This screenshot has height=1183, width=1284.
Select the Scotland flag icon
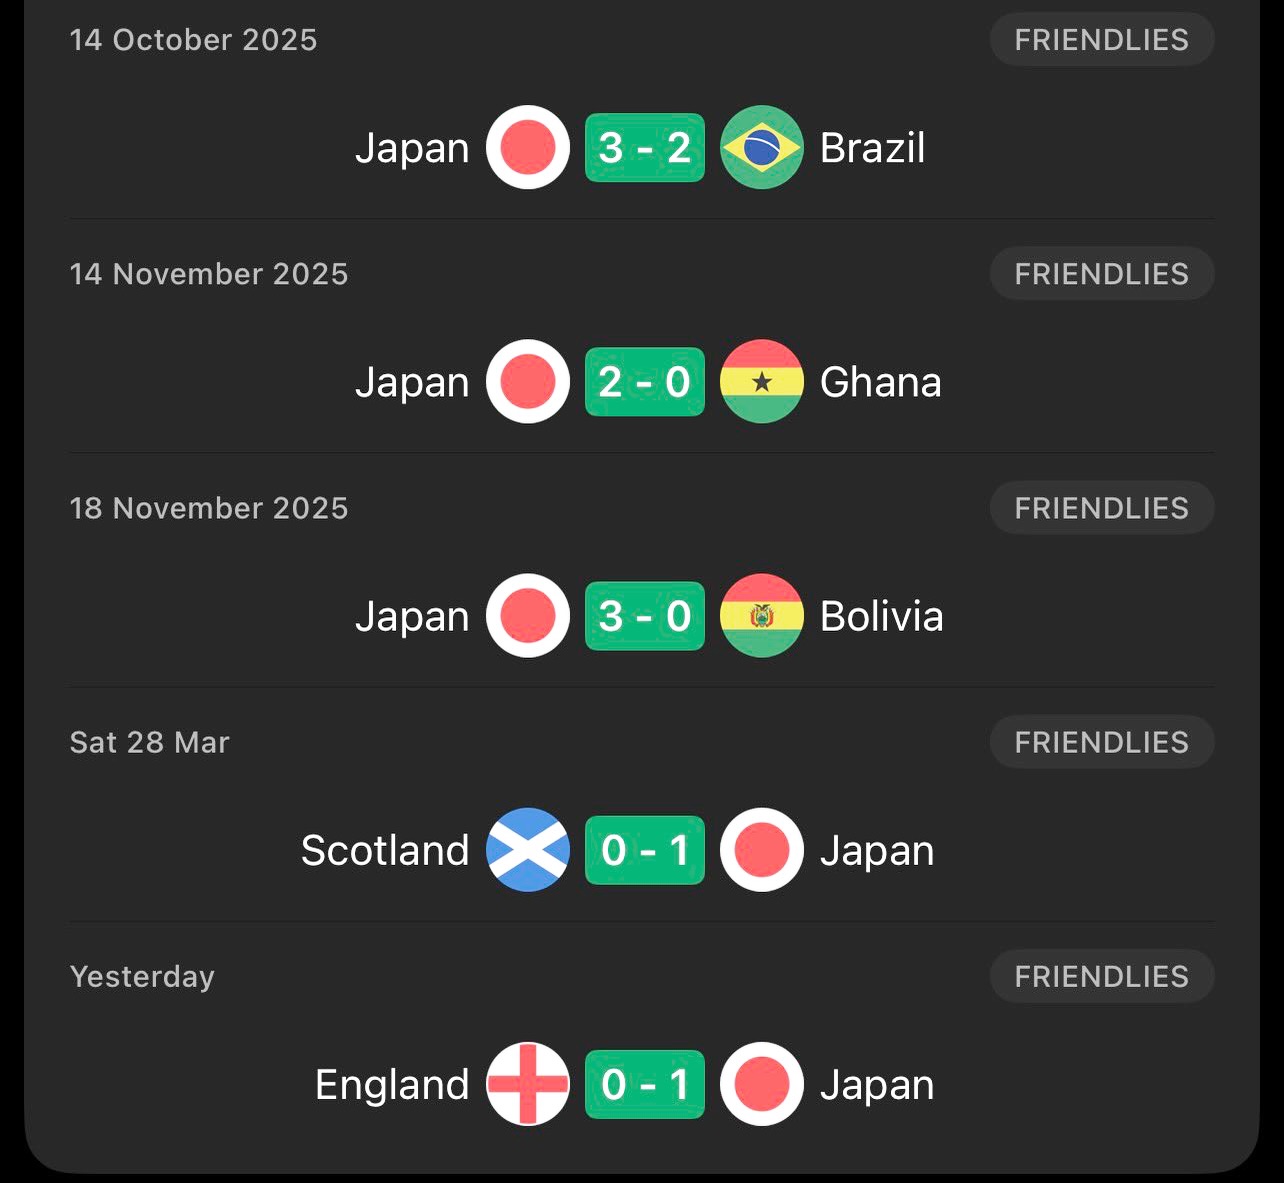(x=527, y=849)
